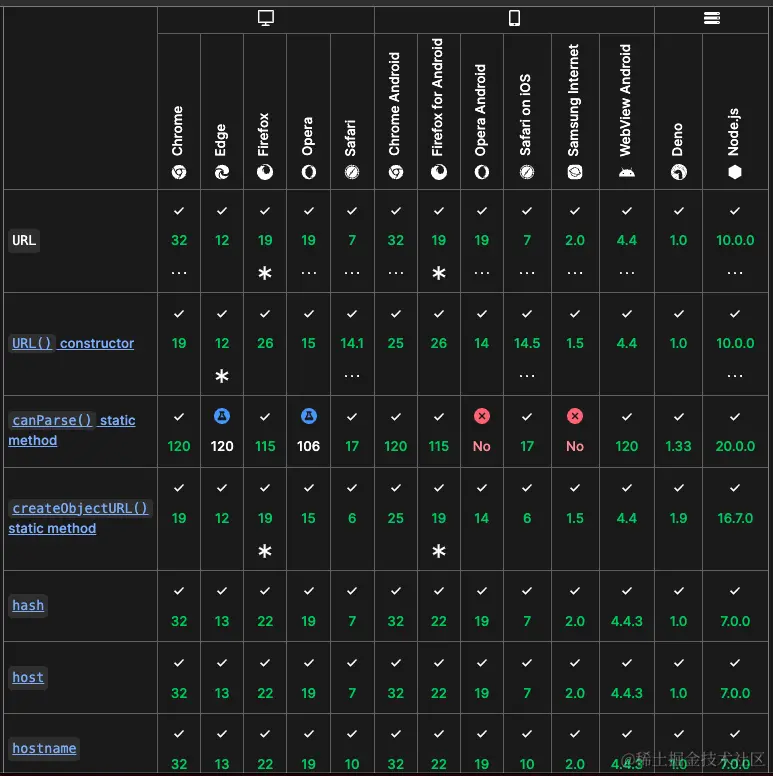Viewport: 773px width, 776px height.
Task: Click the 115 Firefox value in canParse row
Action: (265, 446)
